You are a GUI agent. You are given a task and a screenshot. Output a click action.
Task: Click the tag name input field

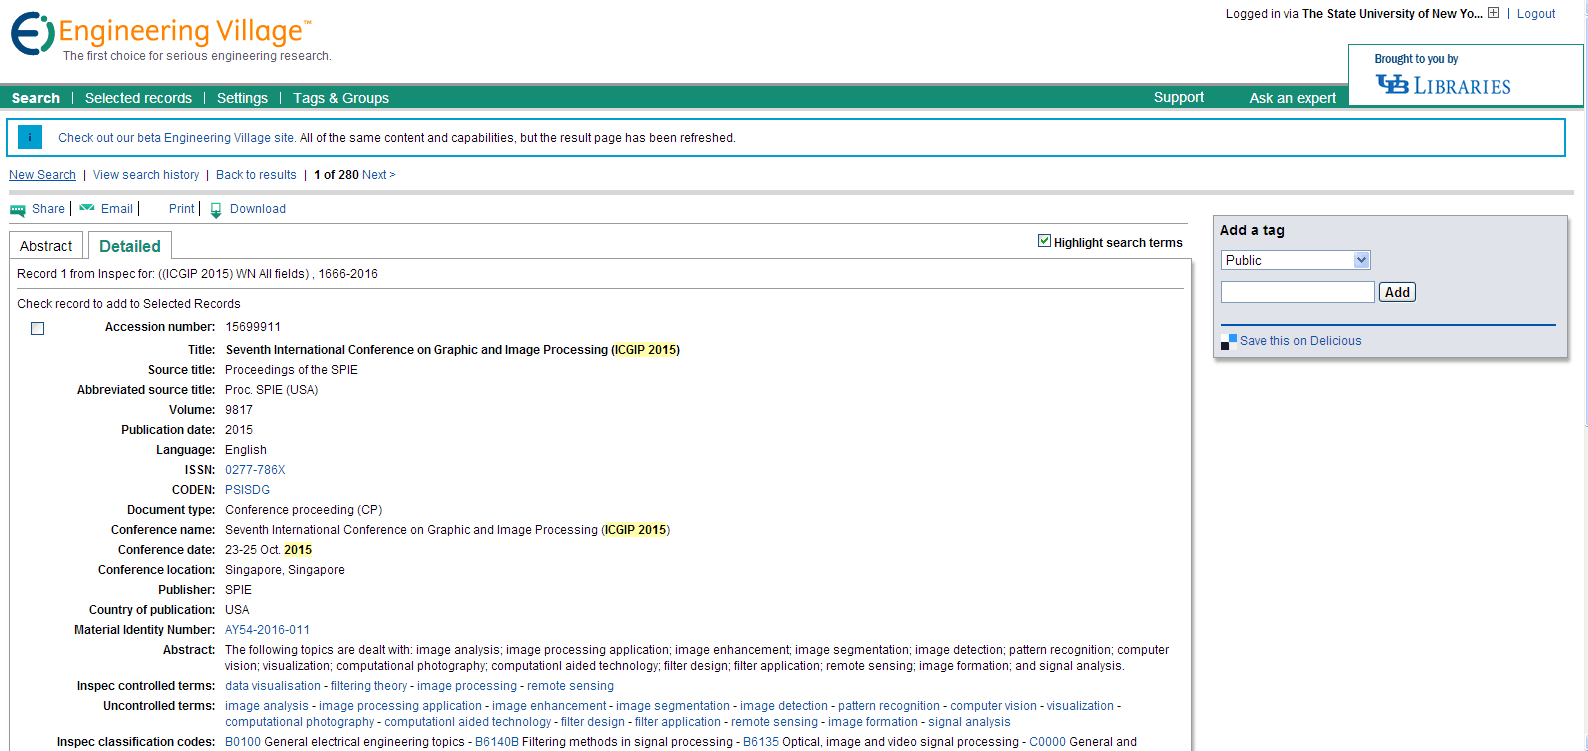1297,292
